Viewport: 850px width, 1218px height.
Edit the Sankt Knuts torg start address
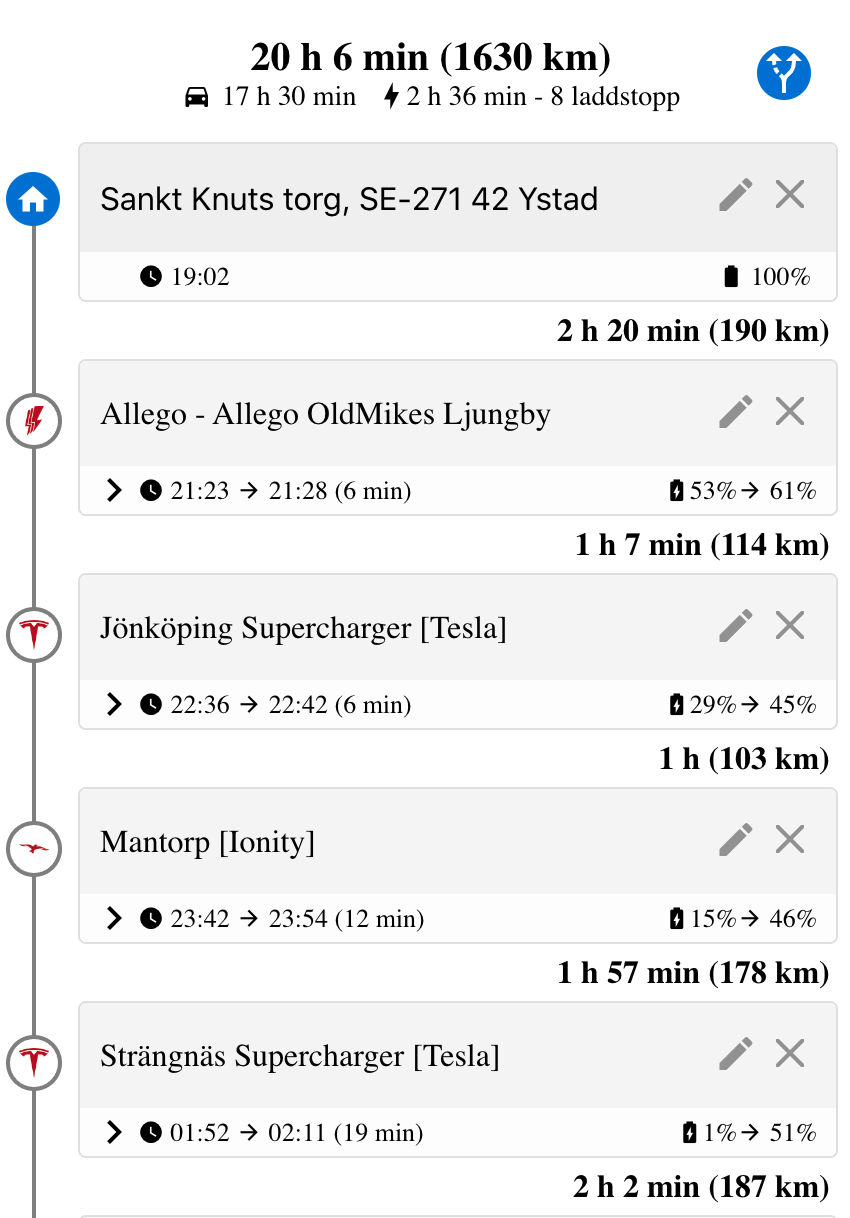pos(735,195)
